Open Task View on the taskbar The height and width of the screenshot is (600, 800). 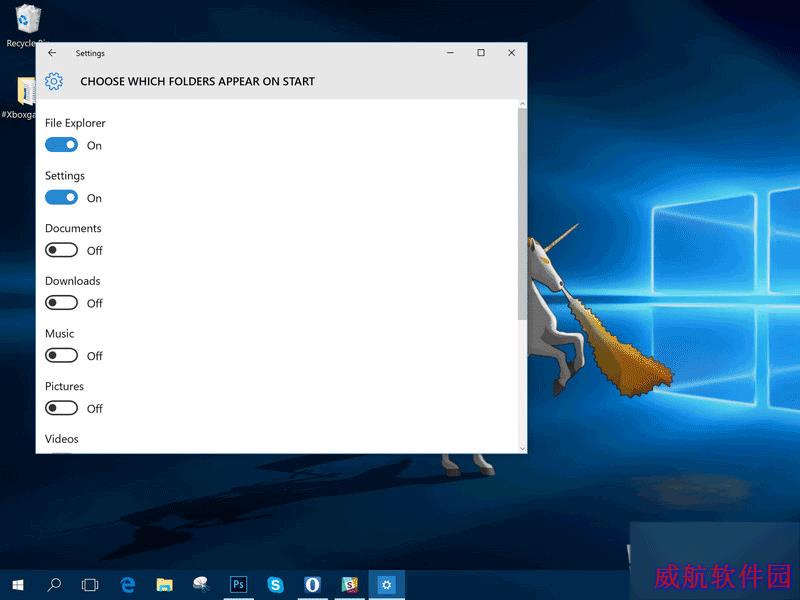[x=90, y=584]
